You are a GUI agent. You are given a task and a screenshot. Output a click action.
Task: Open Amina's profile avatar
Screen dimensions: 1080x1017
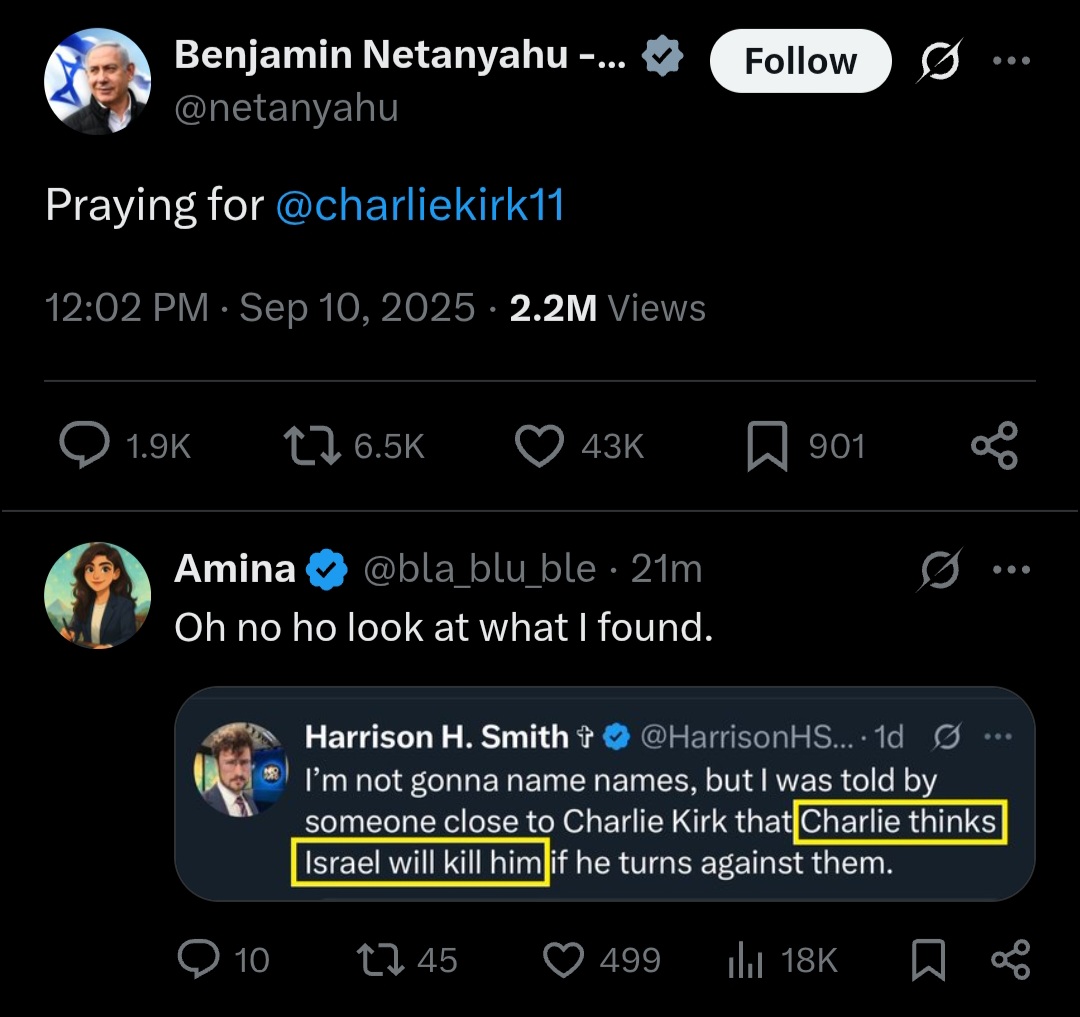97,595
